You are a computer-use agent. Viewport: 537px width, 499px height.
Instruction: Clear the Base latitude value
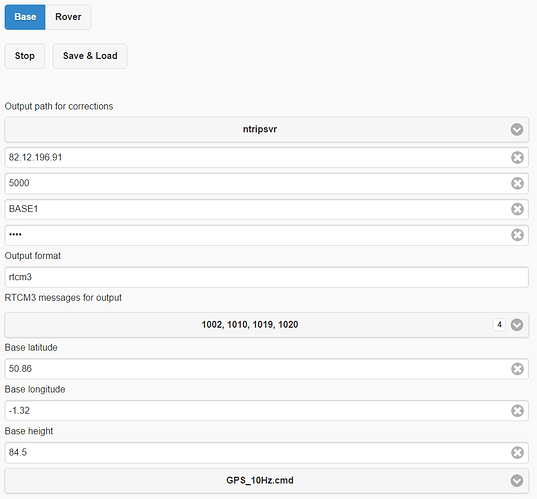[x=517, y=369]
